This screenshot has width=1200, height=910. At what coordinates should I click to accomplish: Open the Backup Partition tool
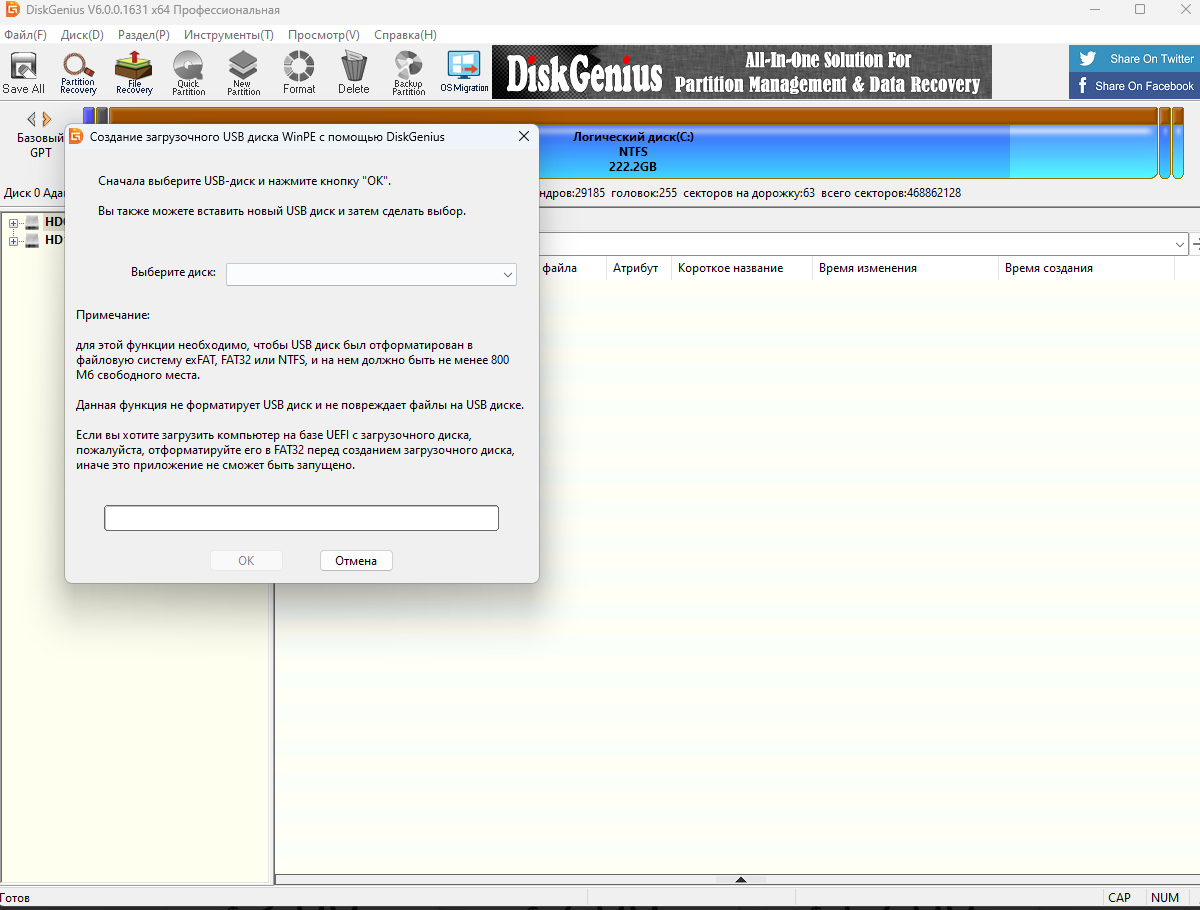tap(408, 73)
